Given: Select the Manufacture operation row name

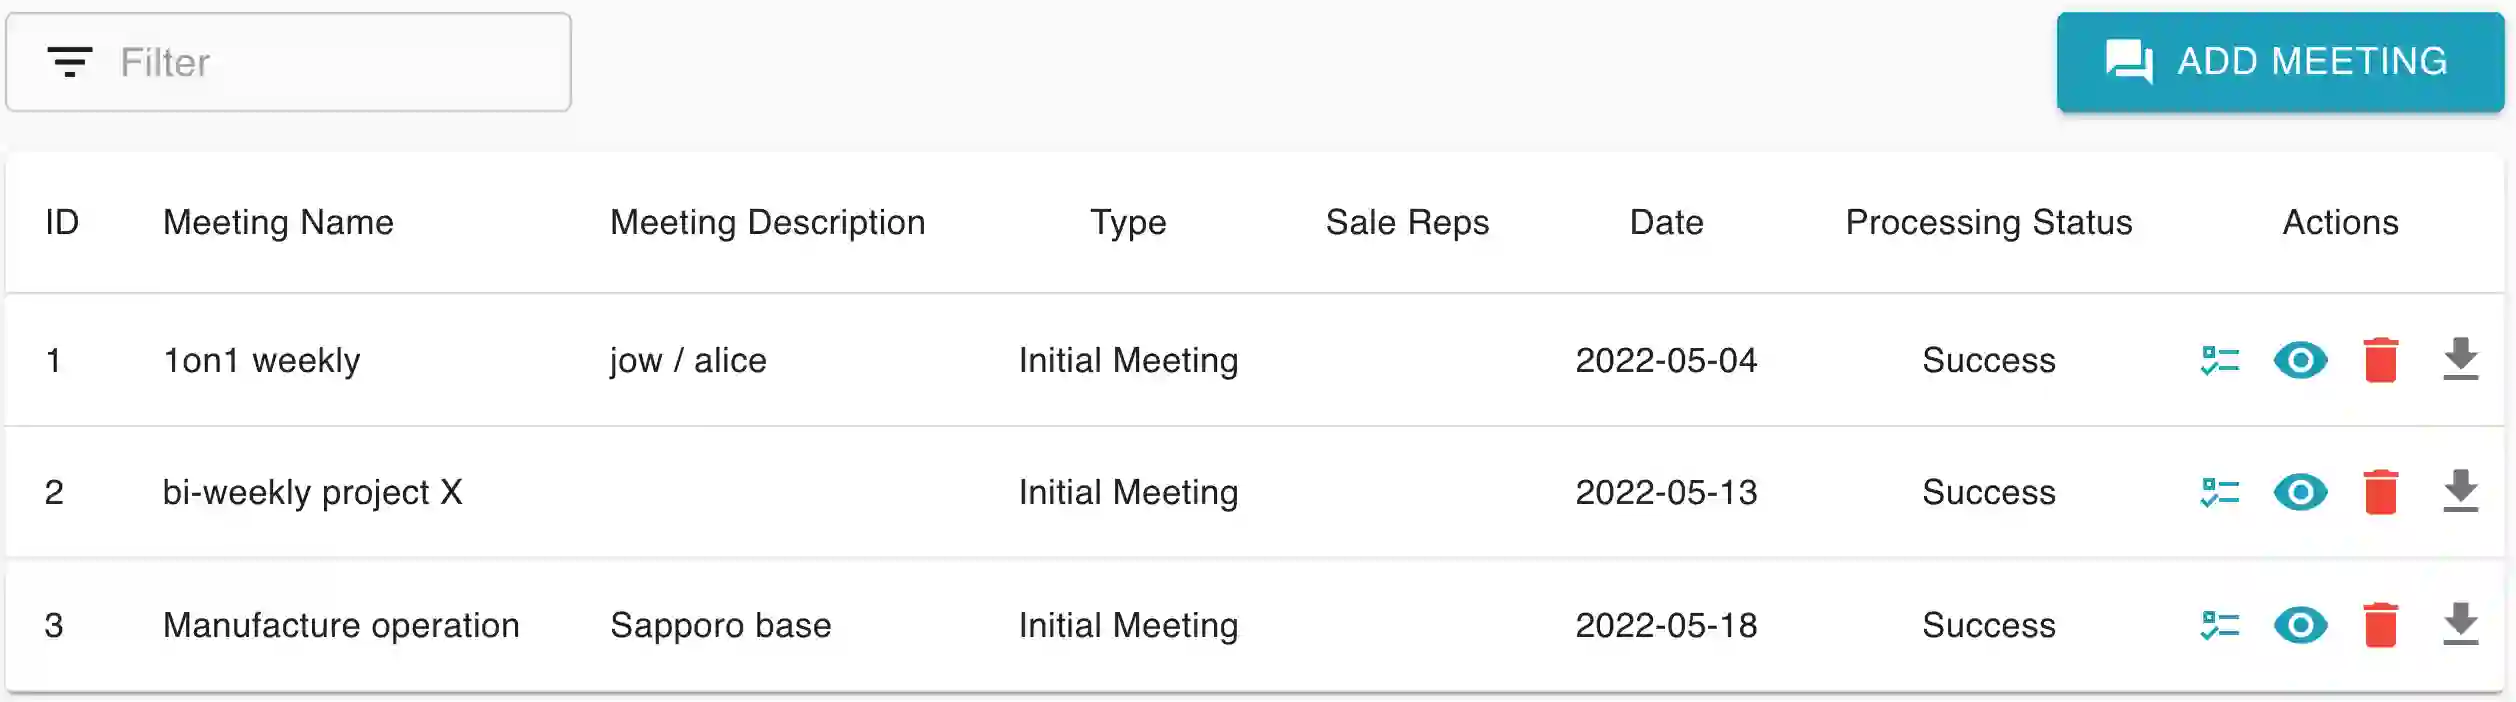Looking at the screenshot, I should [341, 625].
